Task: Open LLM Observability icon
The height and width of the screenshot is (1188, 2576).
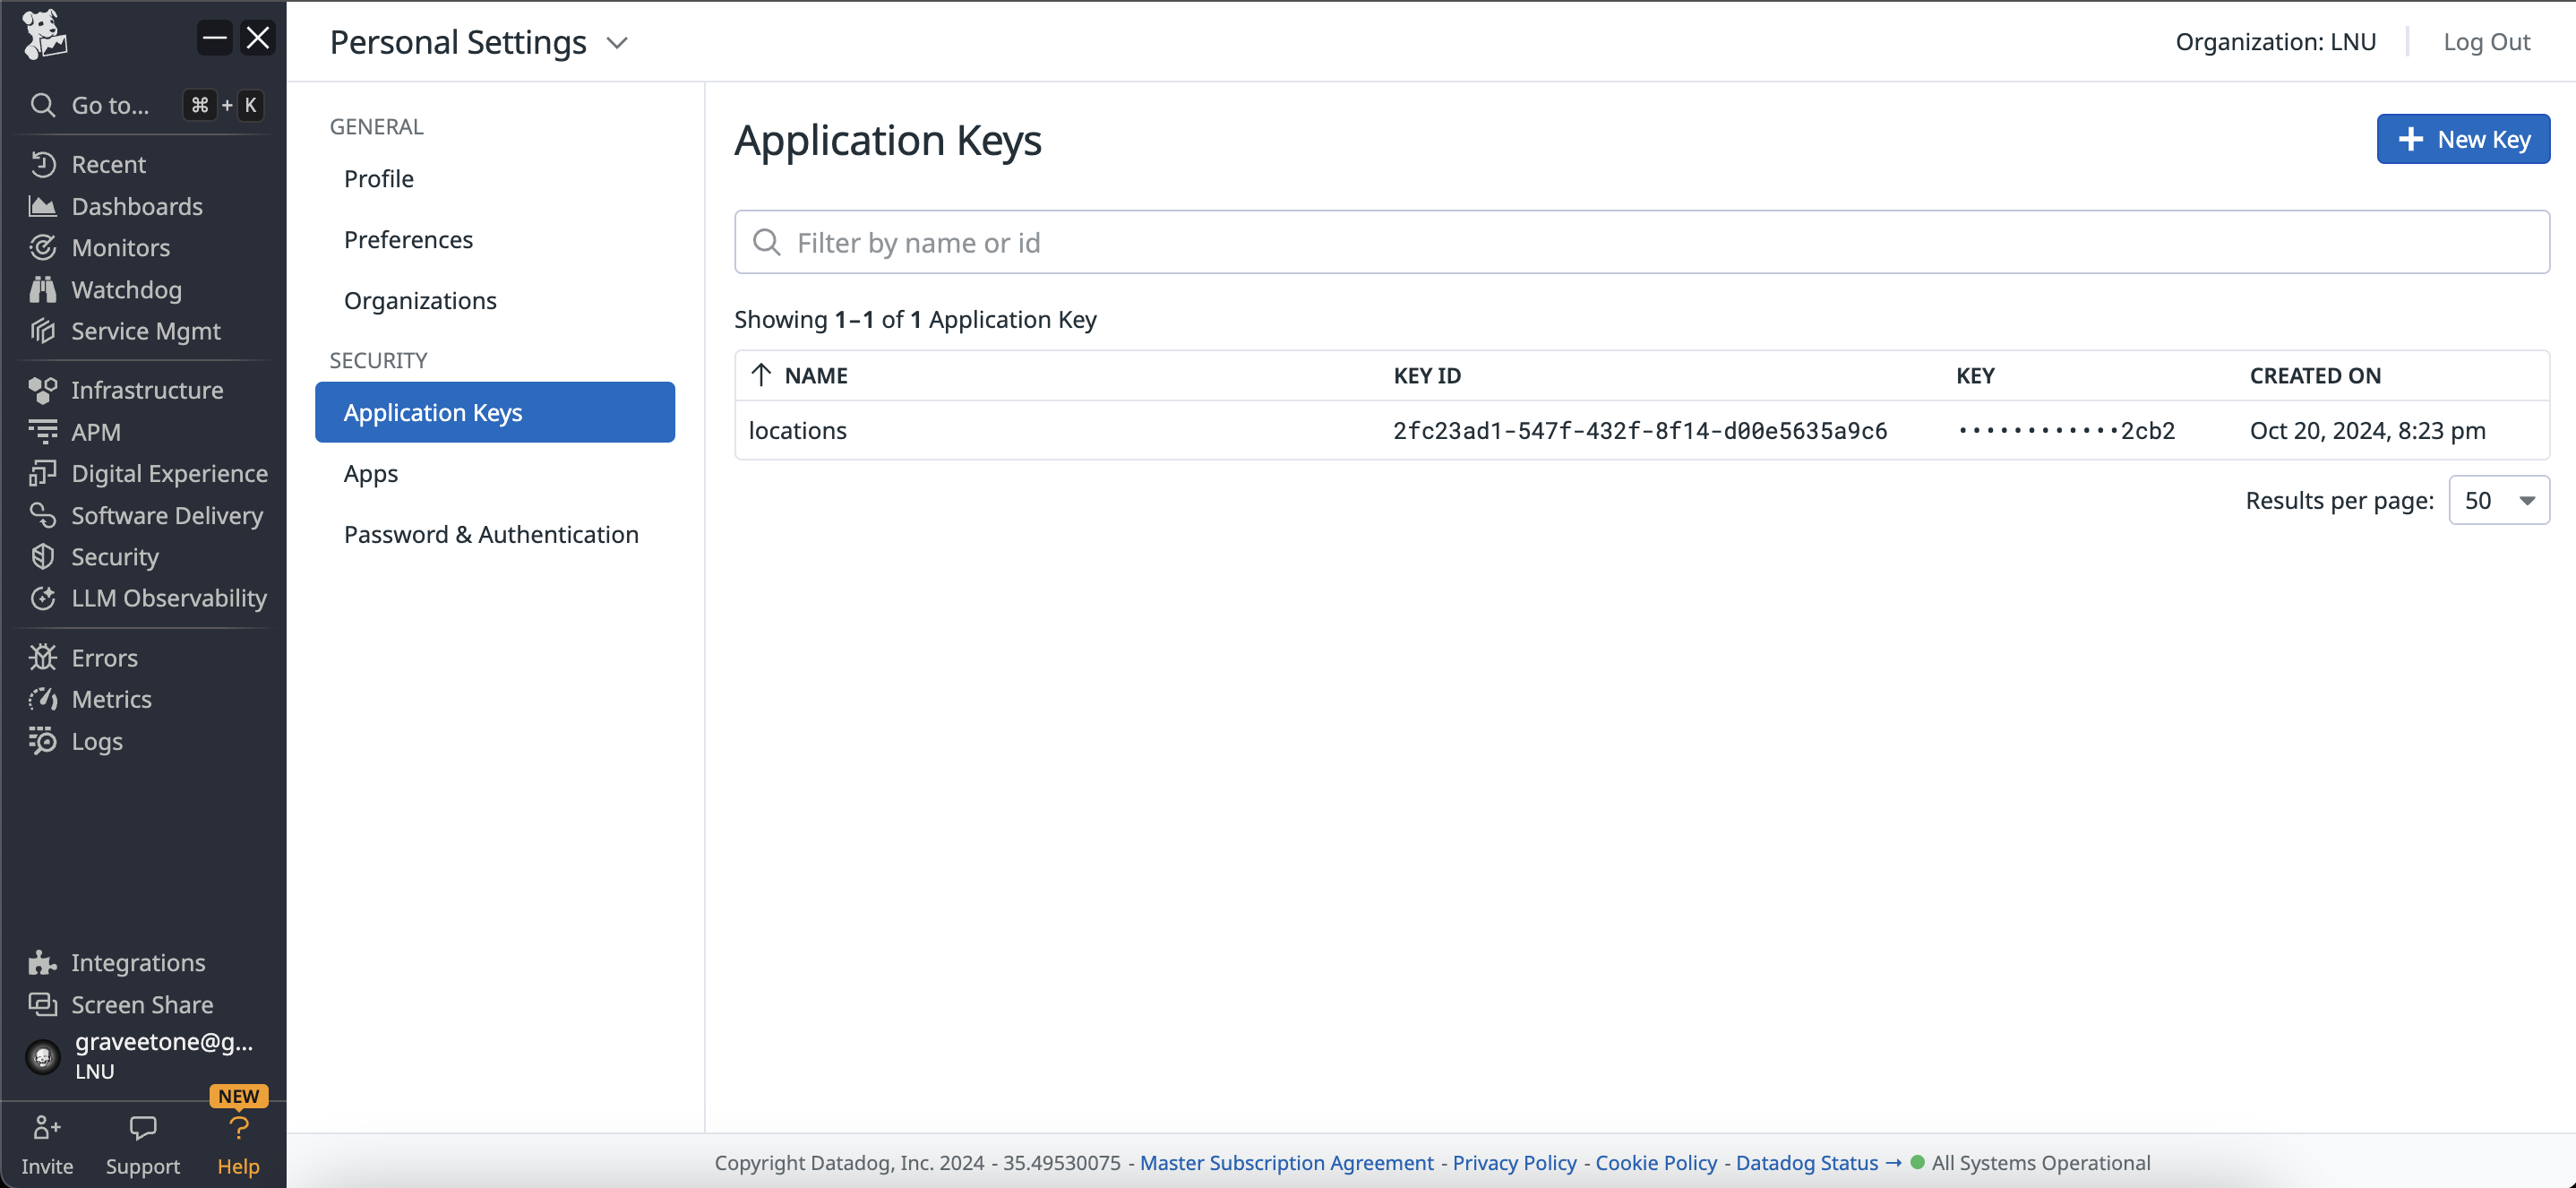Action: (x=42, y=598)
